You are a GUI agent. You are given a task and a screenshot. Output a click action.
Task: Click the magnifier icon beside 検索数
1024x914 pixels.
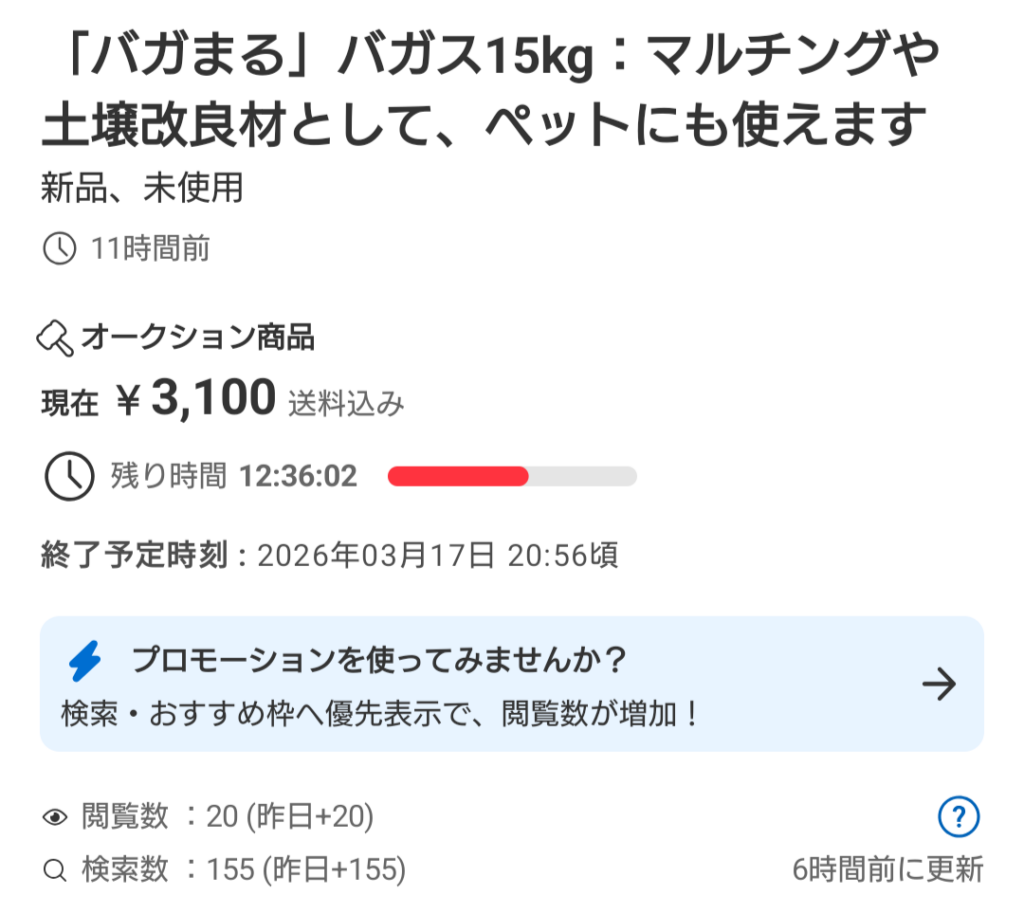[x=55, y=870]
